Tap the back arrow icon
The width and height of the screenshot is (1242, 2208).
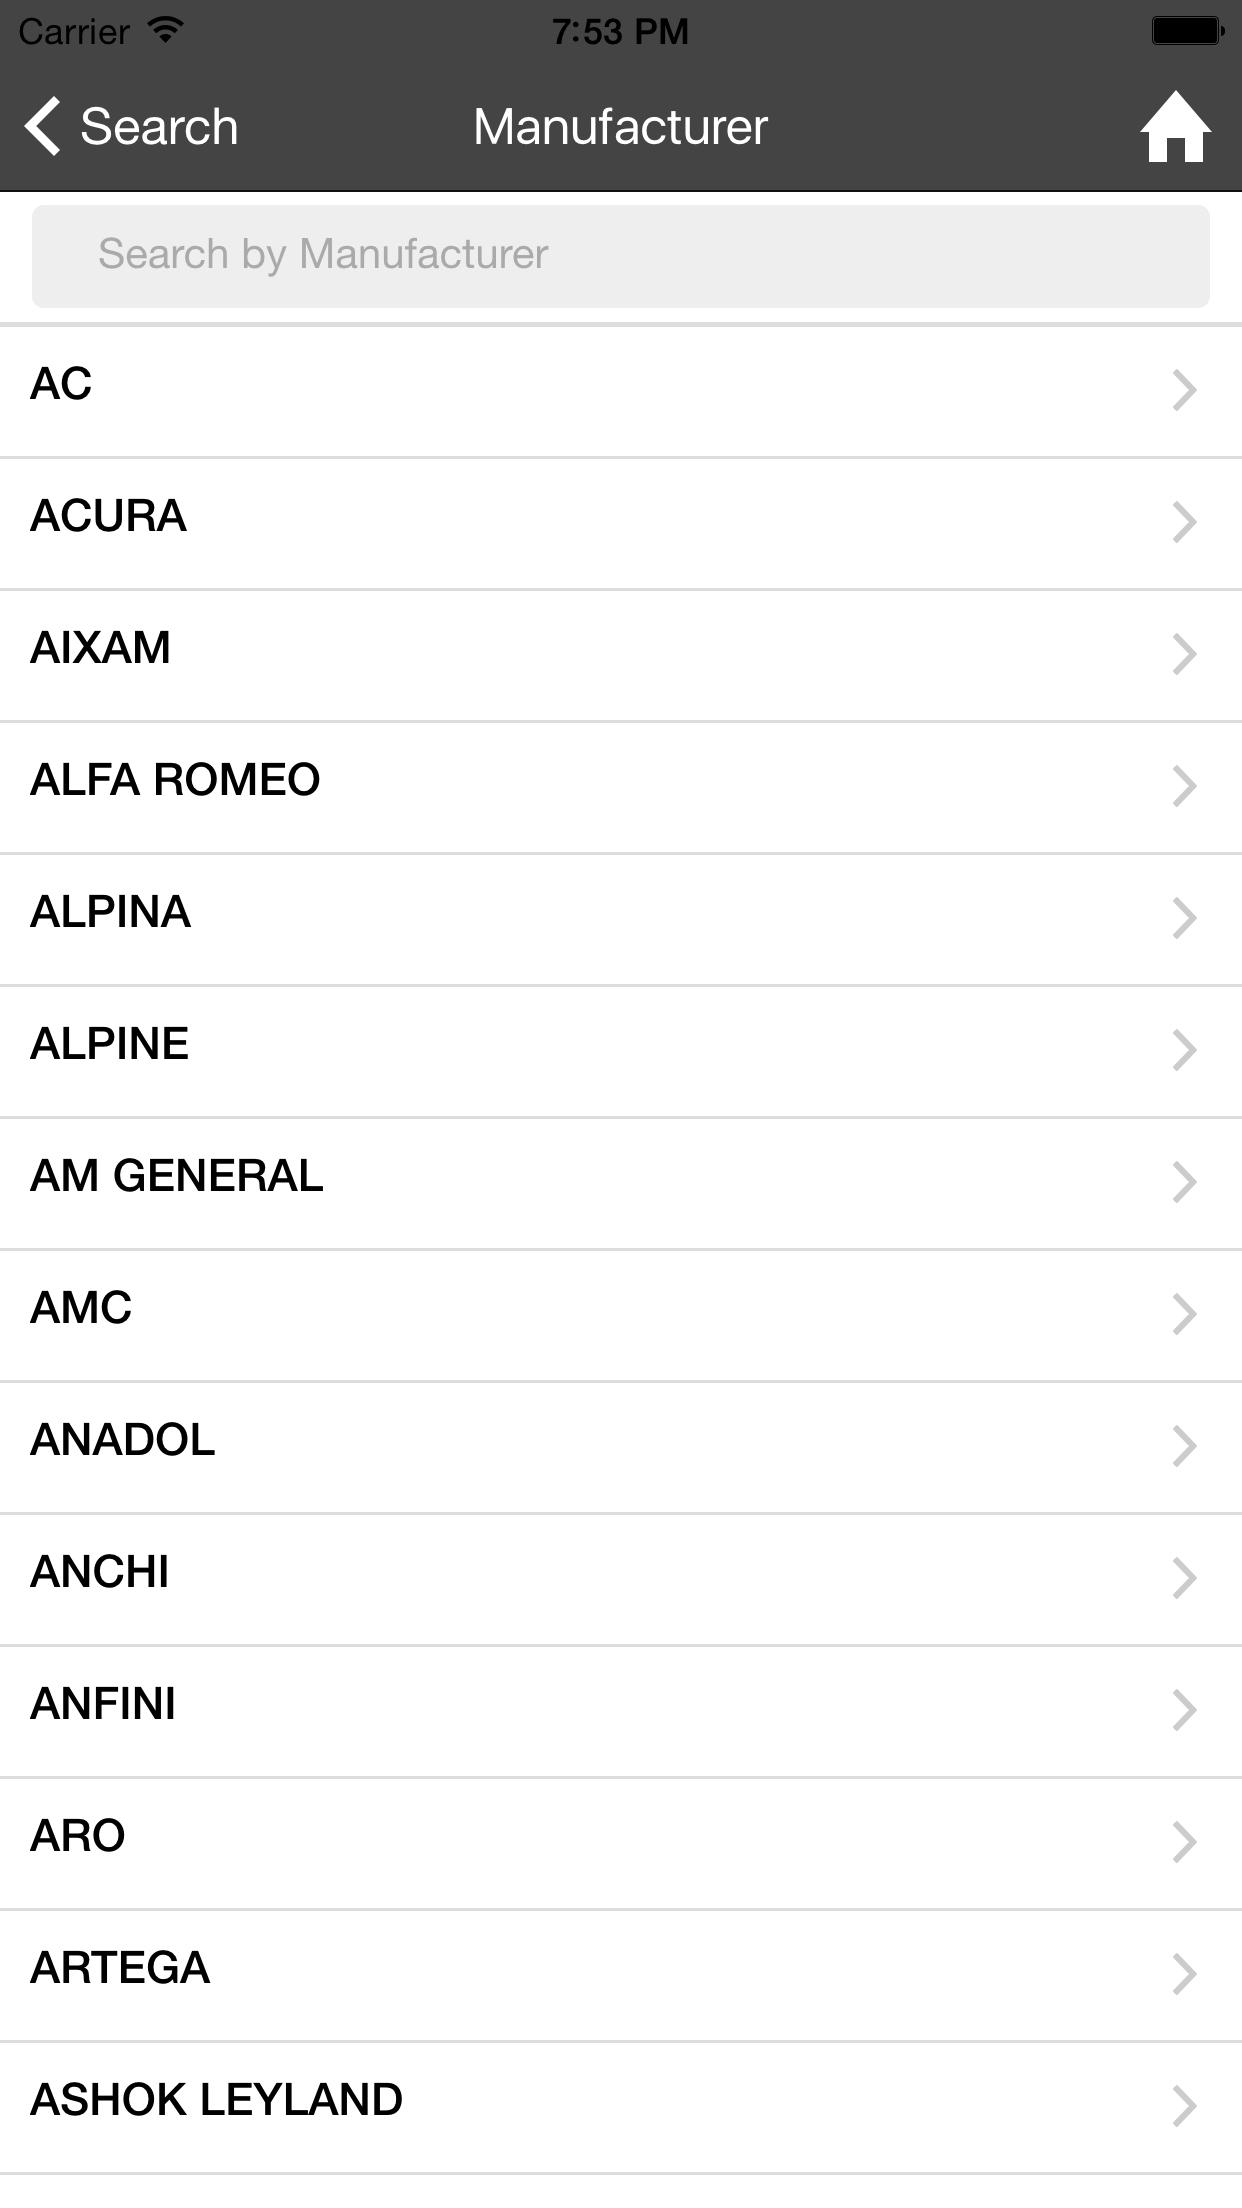[x=43, y=127]
